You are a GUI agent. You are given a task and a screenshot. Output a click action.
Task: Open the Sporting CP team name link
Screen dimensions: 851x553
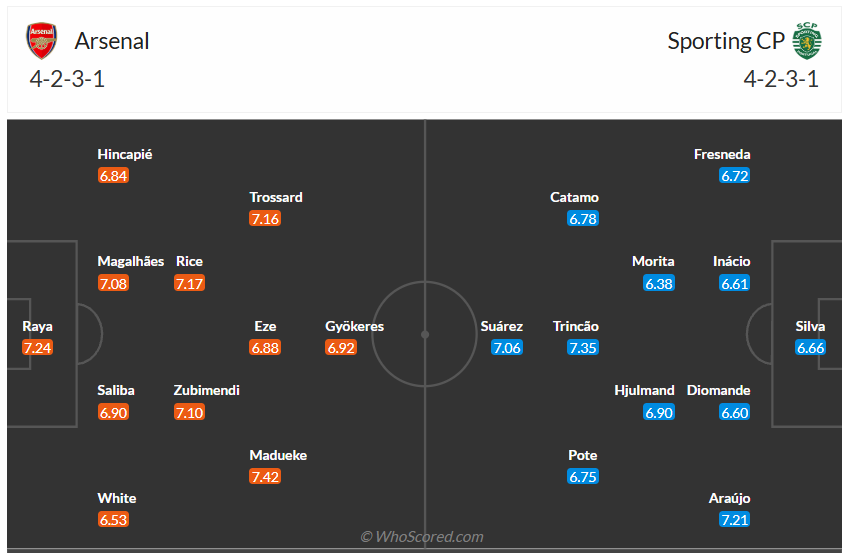726,41
